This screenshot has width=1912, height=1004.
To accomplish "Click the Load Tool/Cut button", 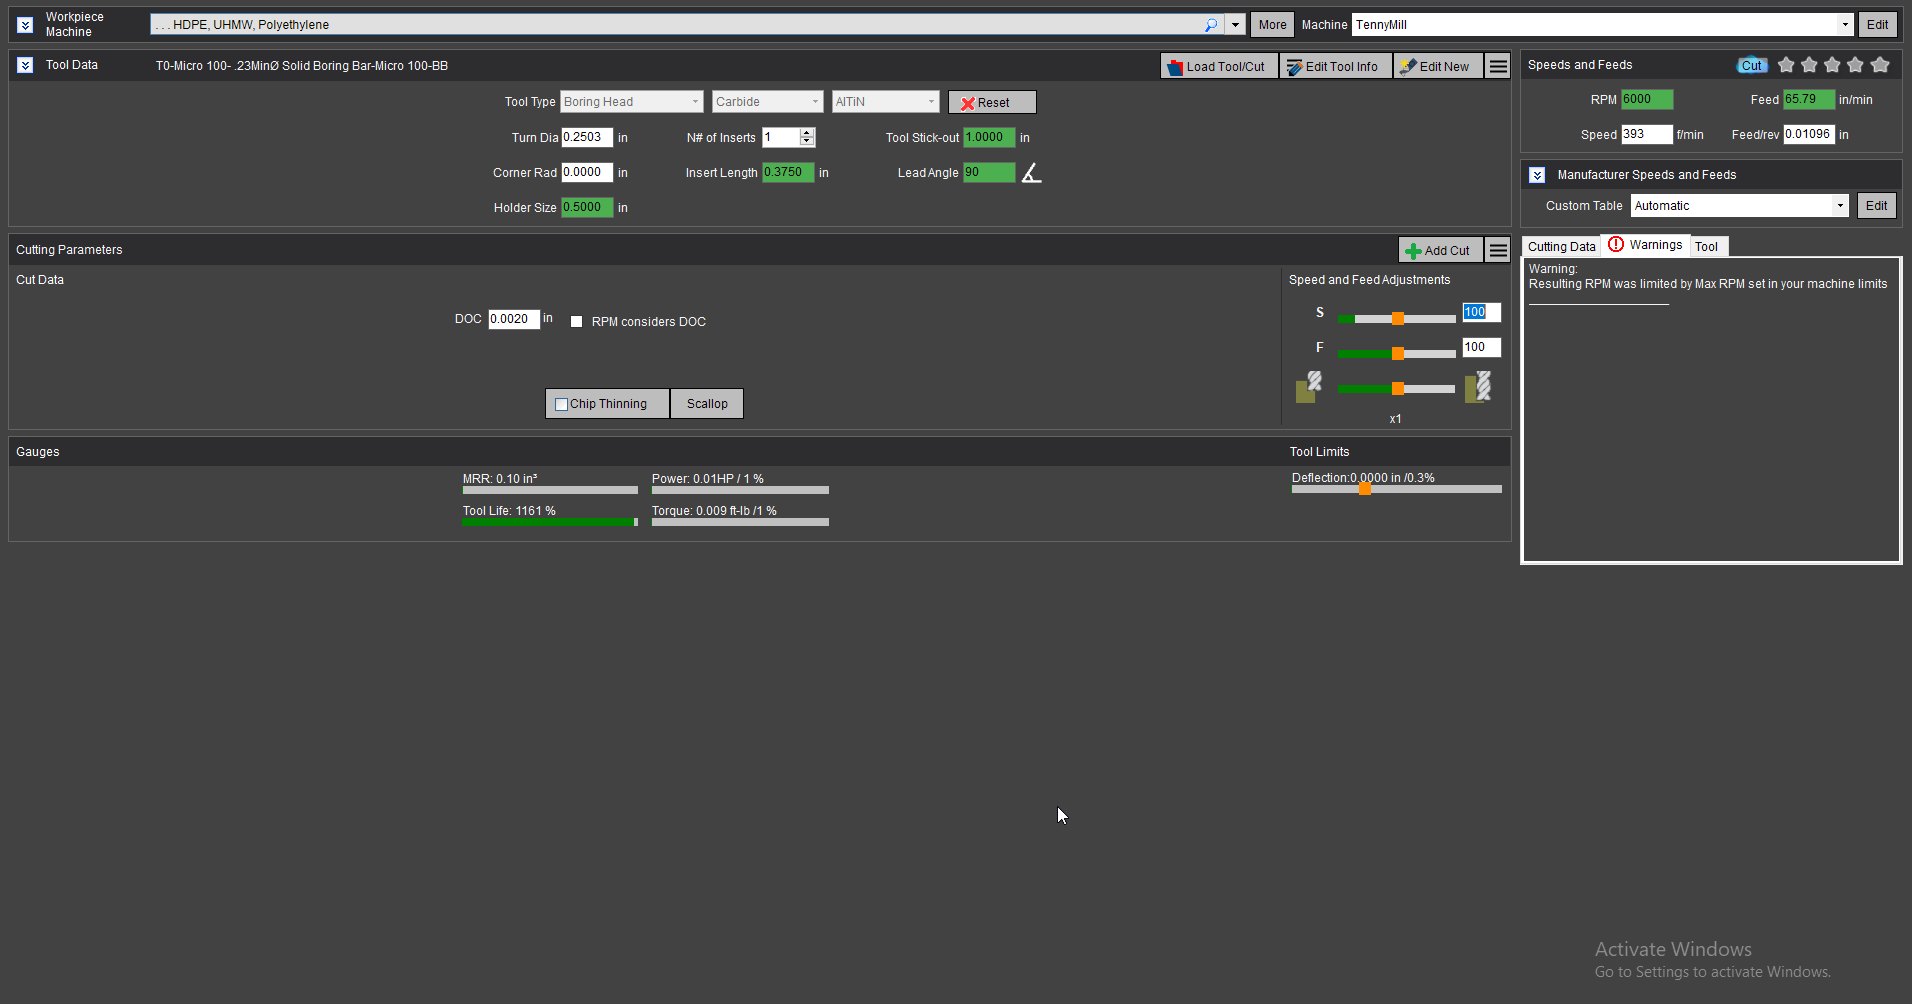I will point(1218,67).
